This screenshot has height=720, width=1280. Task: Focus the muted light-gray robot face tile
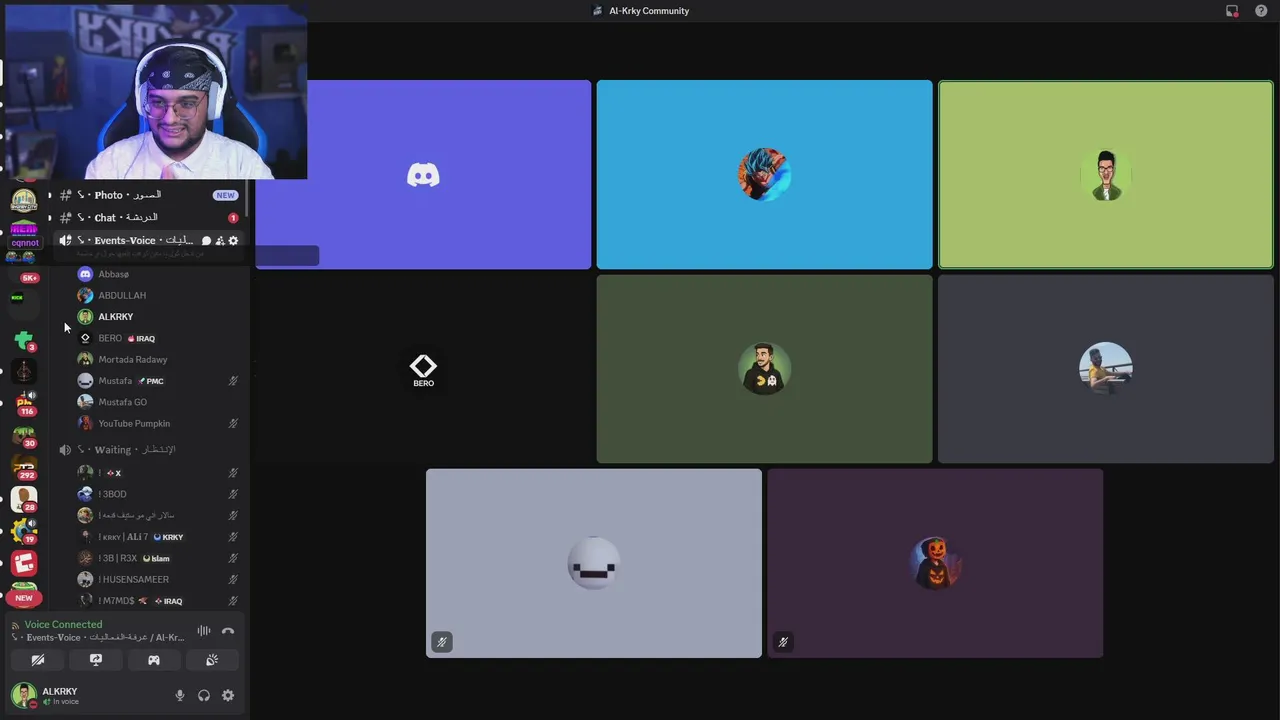[x=594, y=563]
